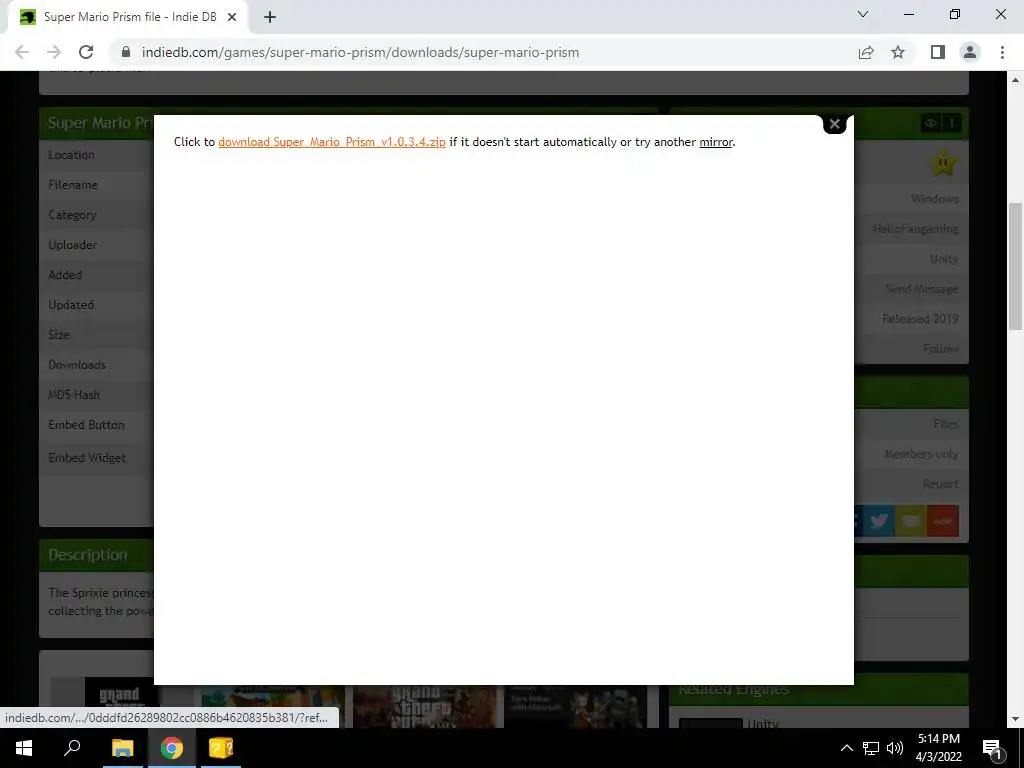
Task: Toggle watch eye icon in profile header
Action: [931, 123]
